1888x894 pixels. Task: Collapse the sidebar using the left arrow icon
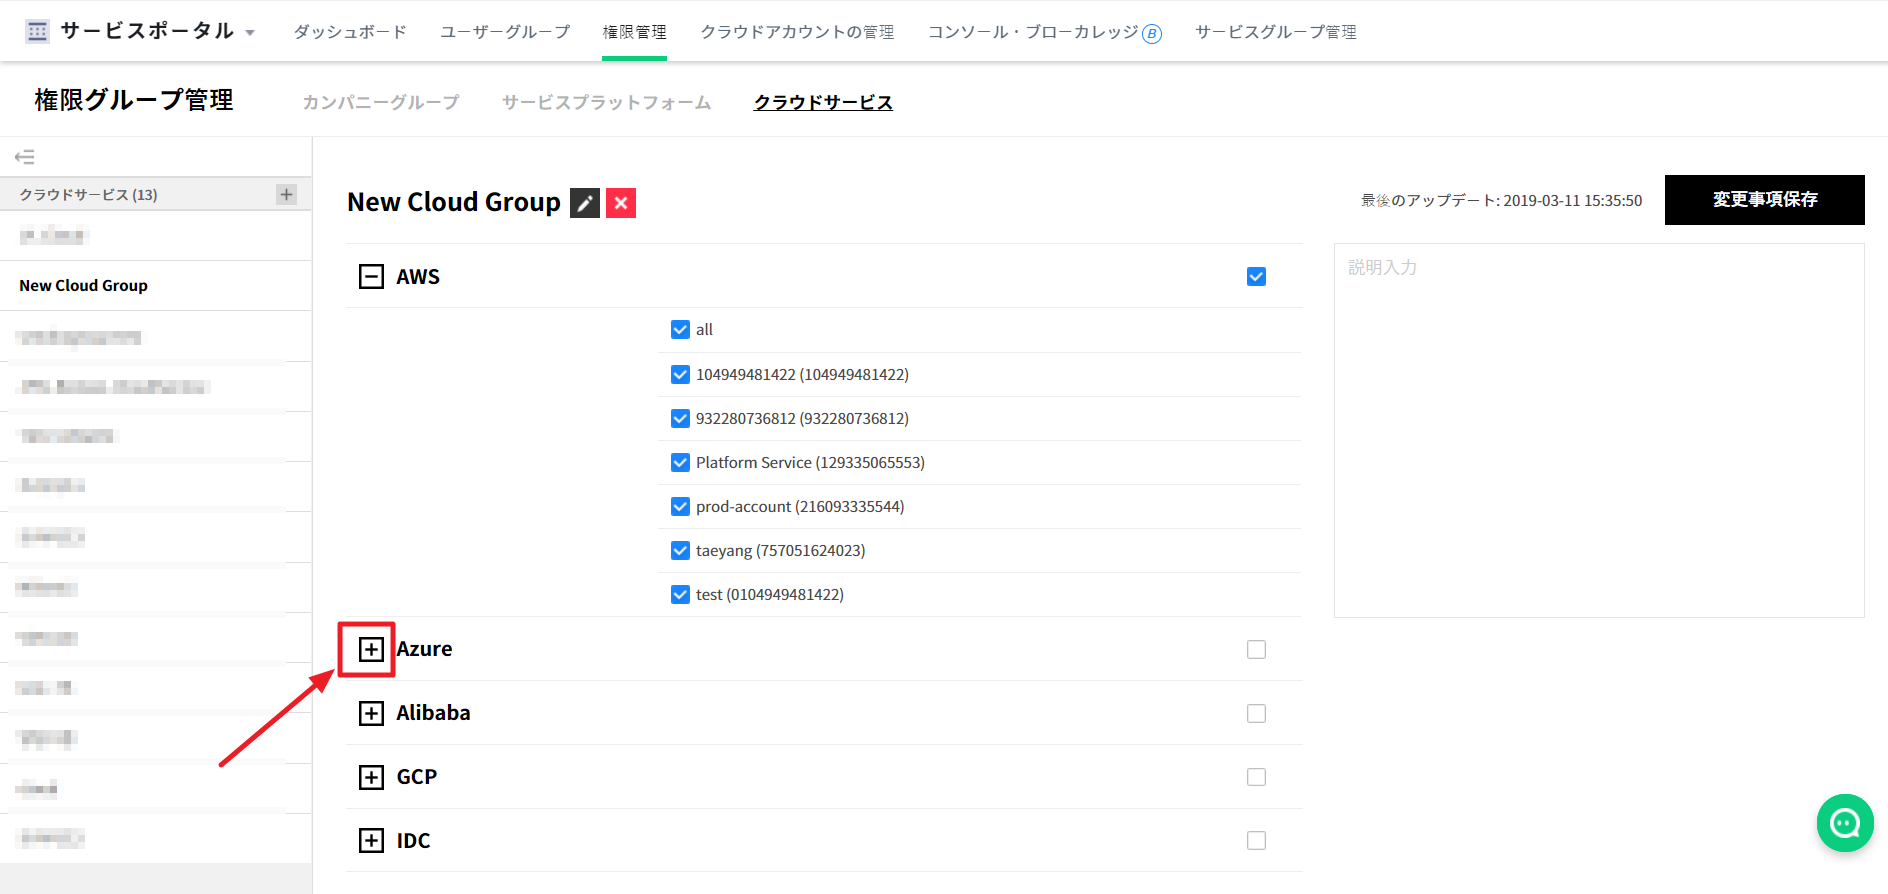point(25,157)
